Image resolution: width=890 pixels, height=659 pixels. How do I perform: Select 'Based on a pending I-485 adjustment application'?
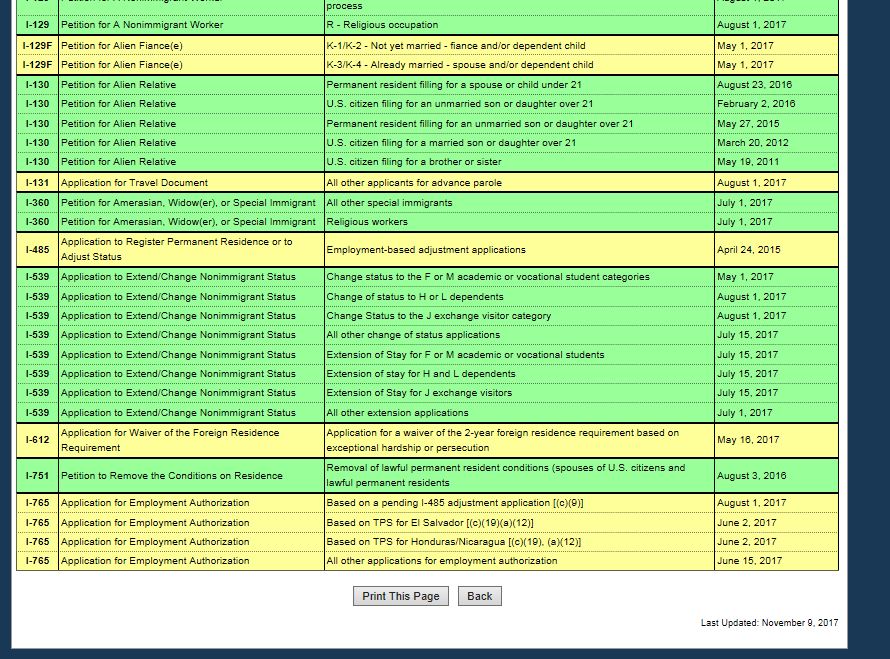(455, 503)
